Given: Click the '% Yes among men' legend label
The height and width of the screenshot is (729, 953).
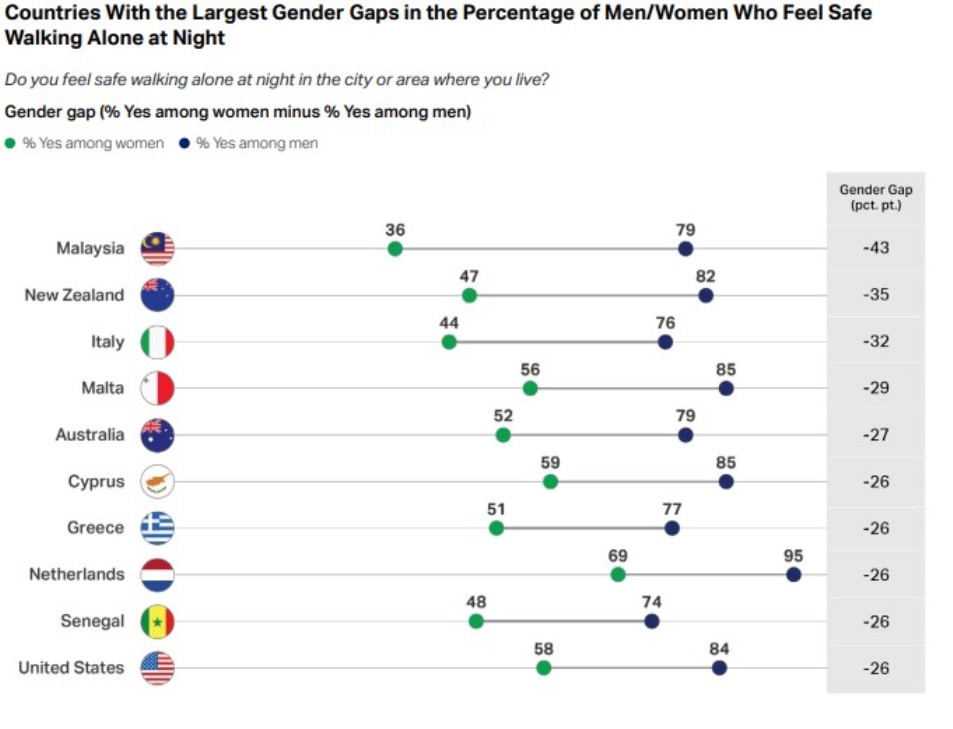Looking at the screenshot, I should click(x=257, y=143).
